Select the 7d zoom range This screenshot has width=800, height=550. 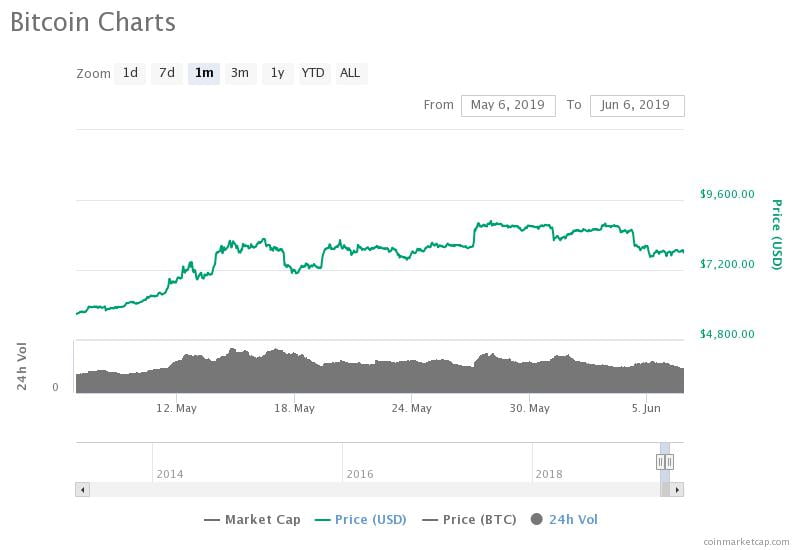167,73
